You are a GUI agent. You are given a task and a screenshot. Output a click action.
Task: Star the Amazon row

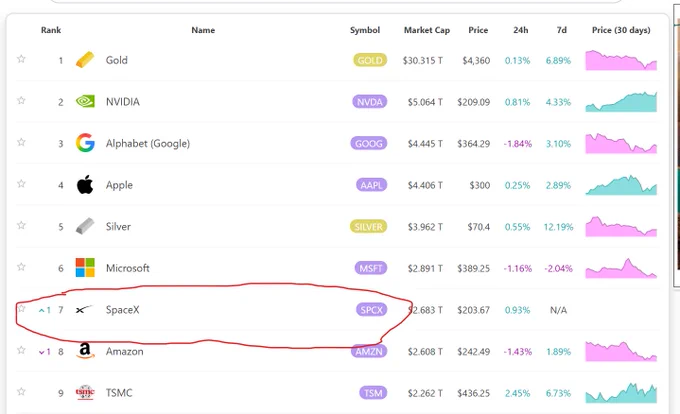tap(21, 350)
